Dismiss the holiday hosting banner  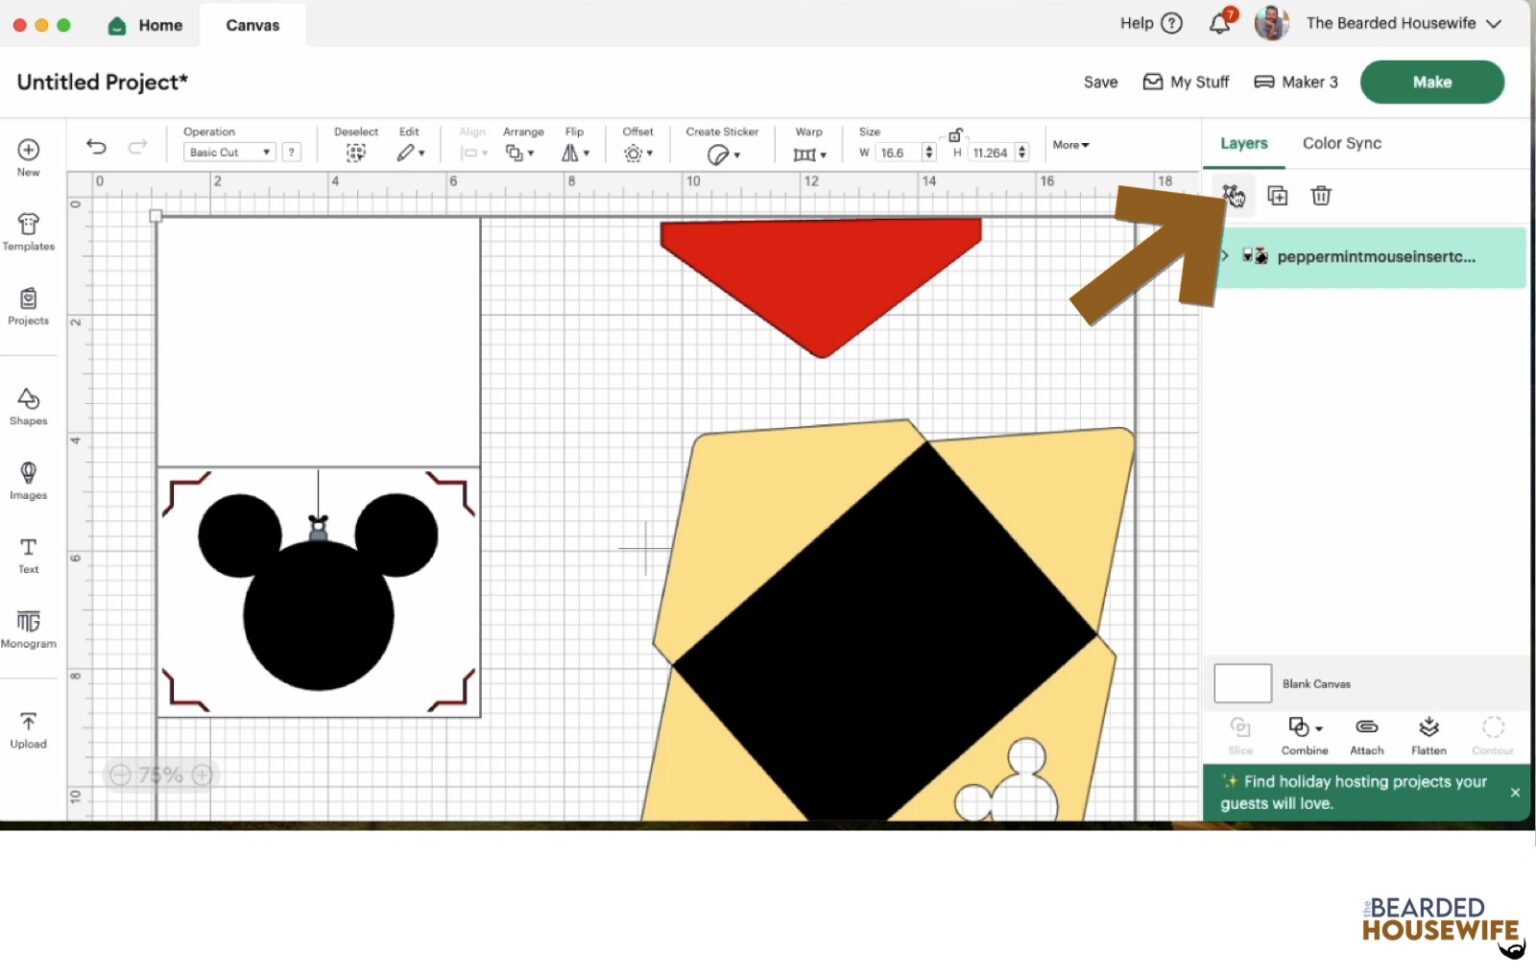(1515, 792)
